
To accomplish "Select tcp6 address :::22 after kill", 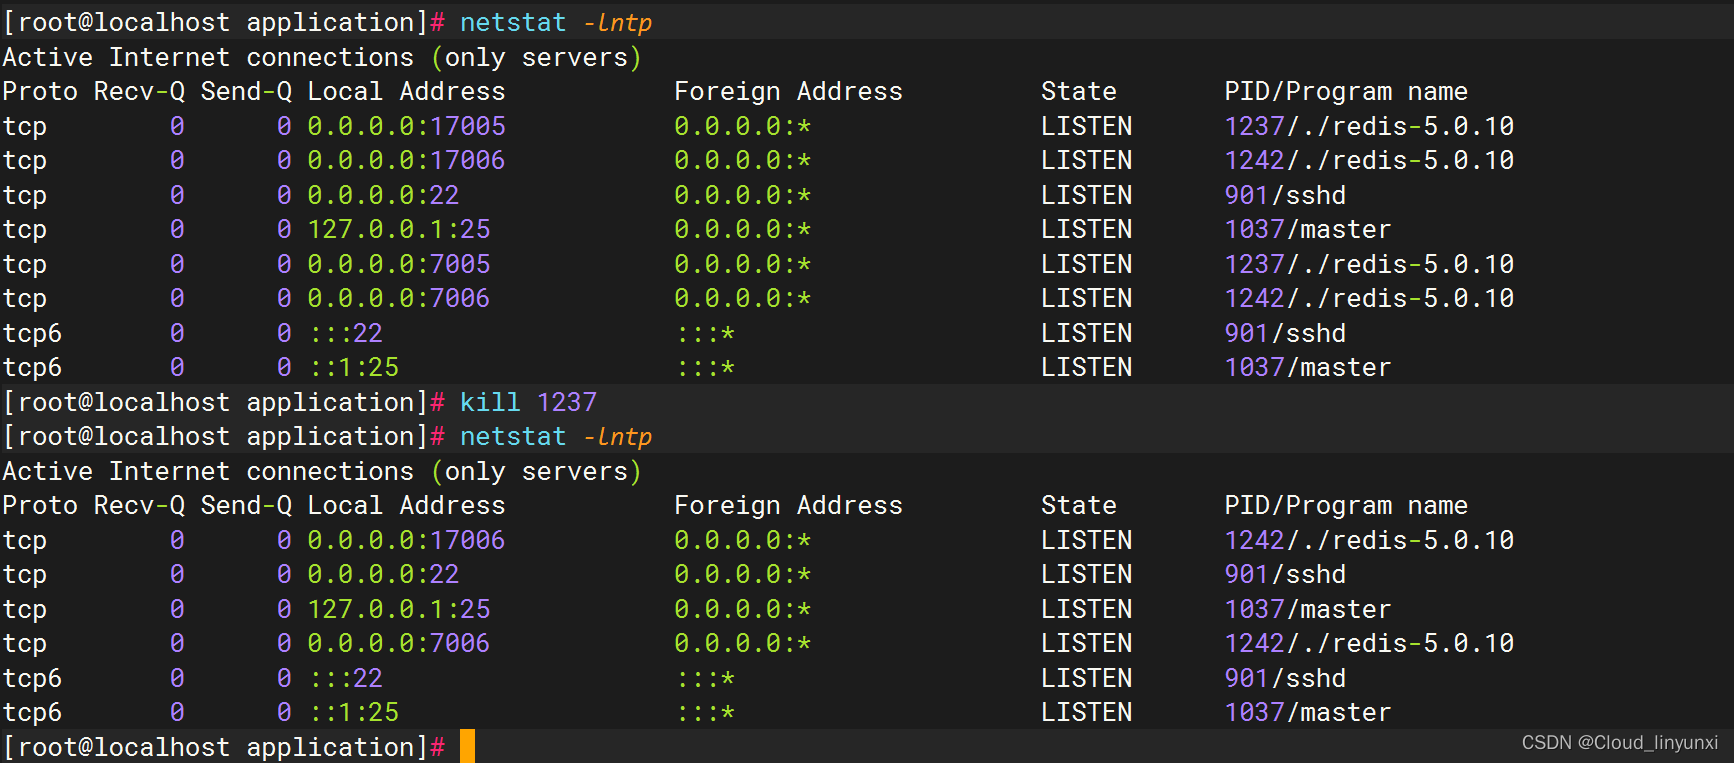I will coord(345,678).
